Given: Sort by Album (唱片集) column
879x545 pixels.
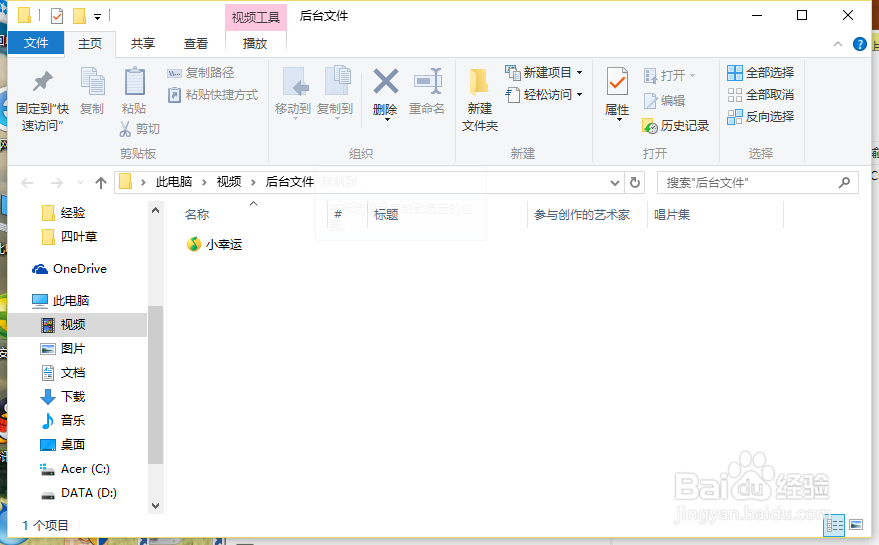Looking at the screenshot, I should click(x=672, y=215).
